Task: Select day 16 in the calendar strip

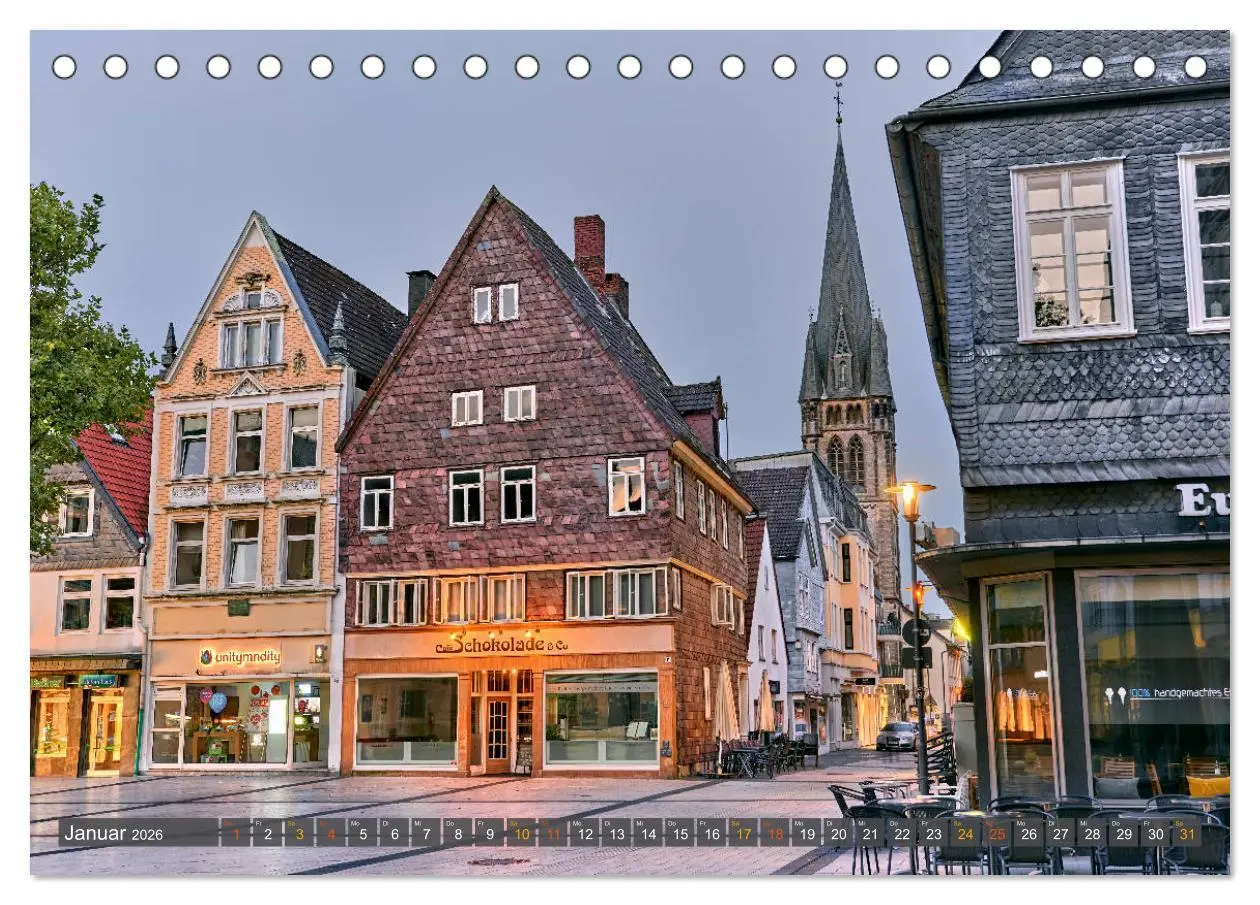Action: pyautogui.click(x=711, y=833)
